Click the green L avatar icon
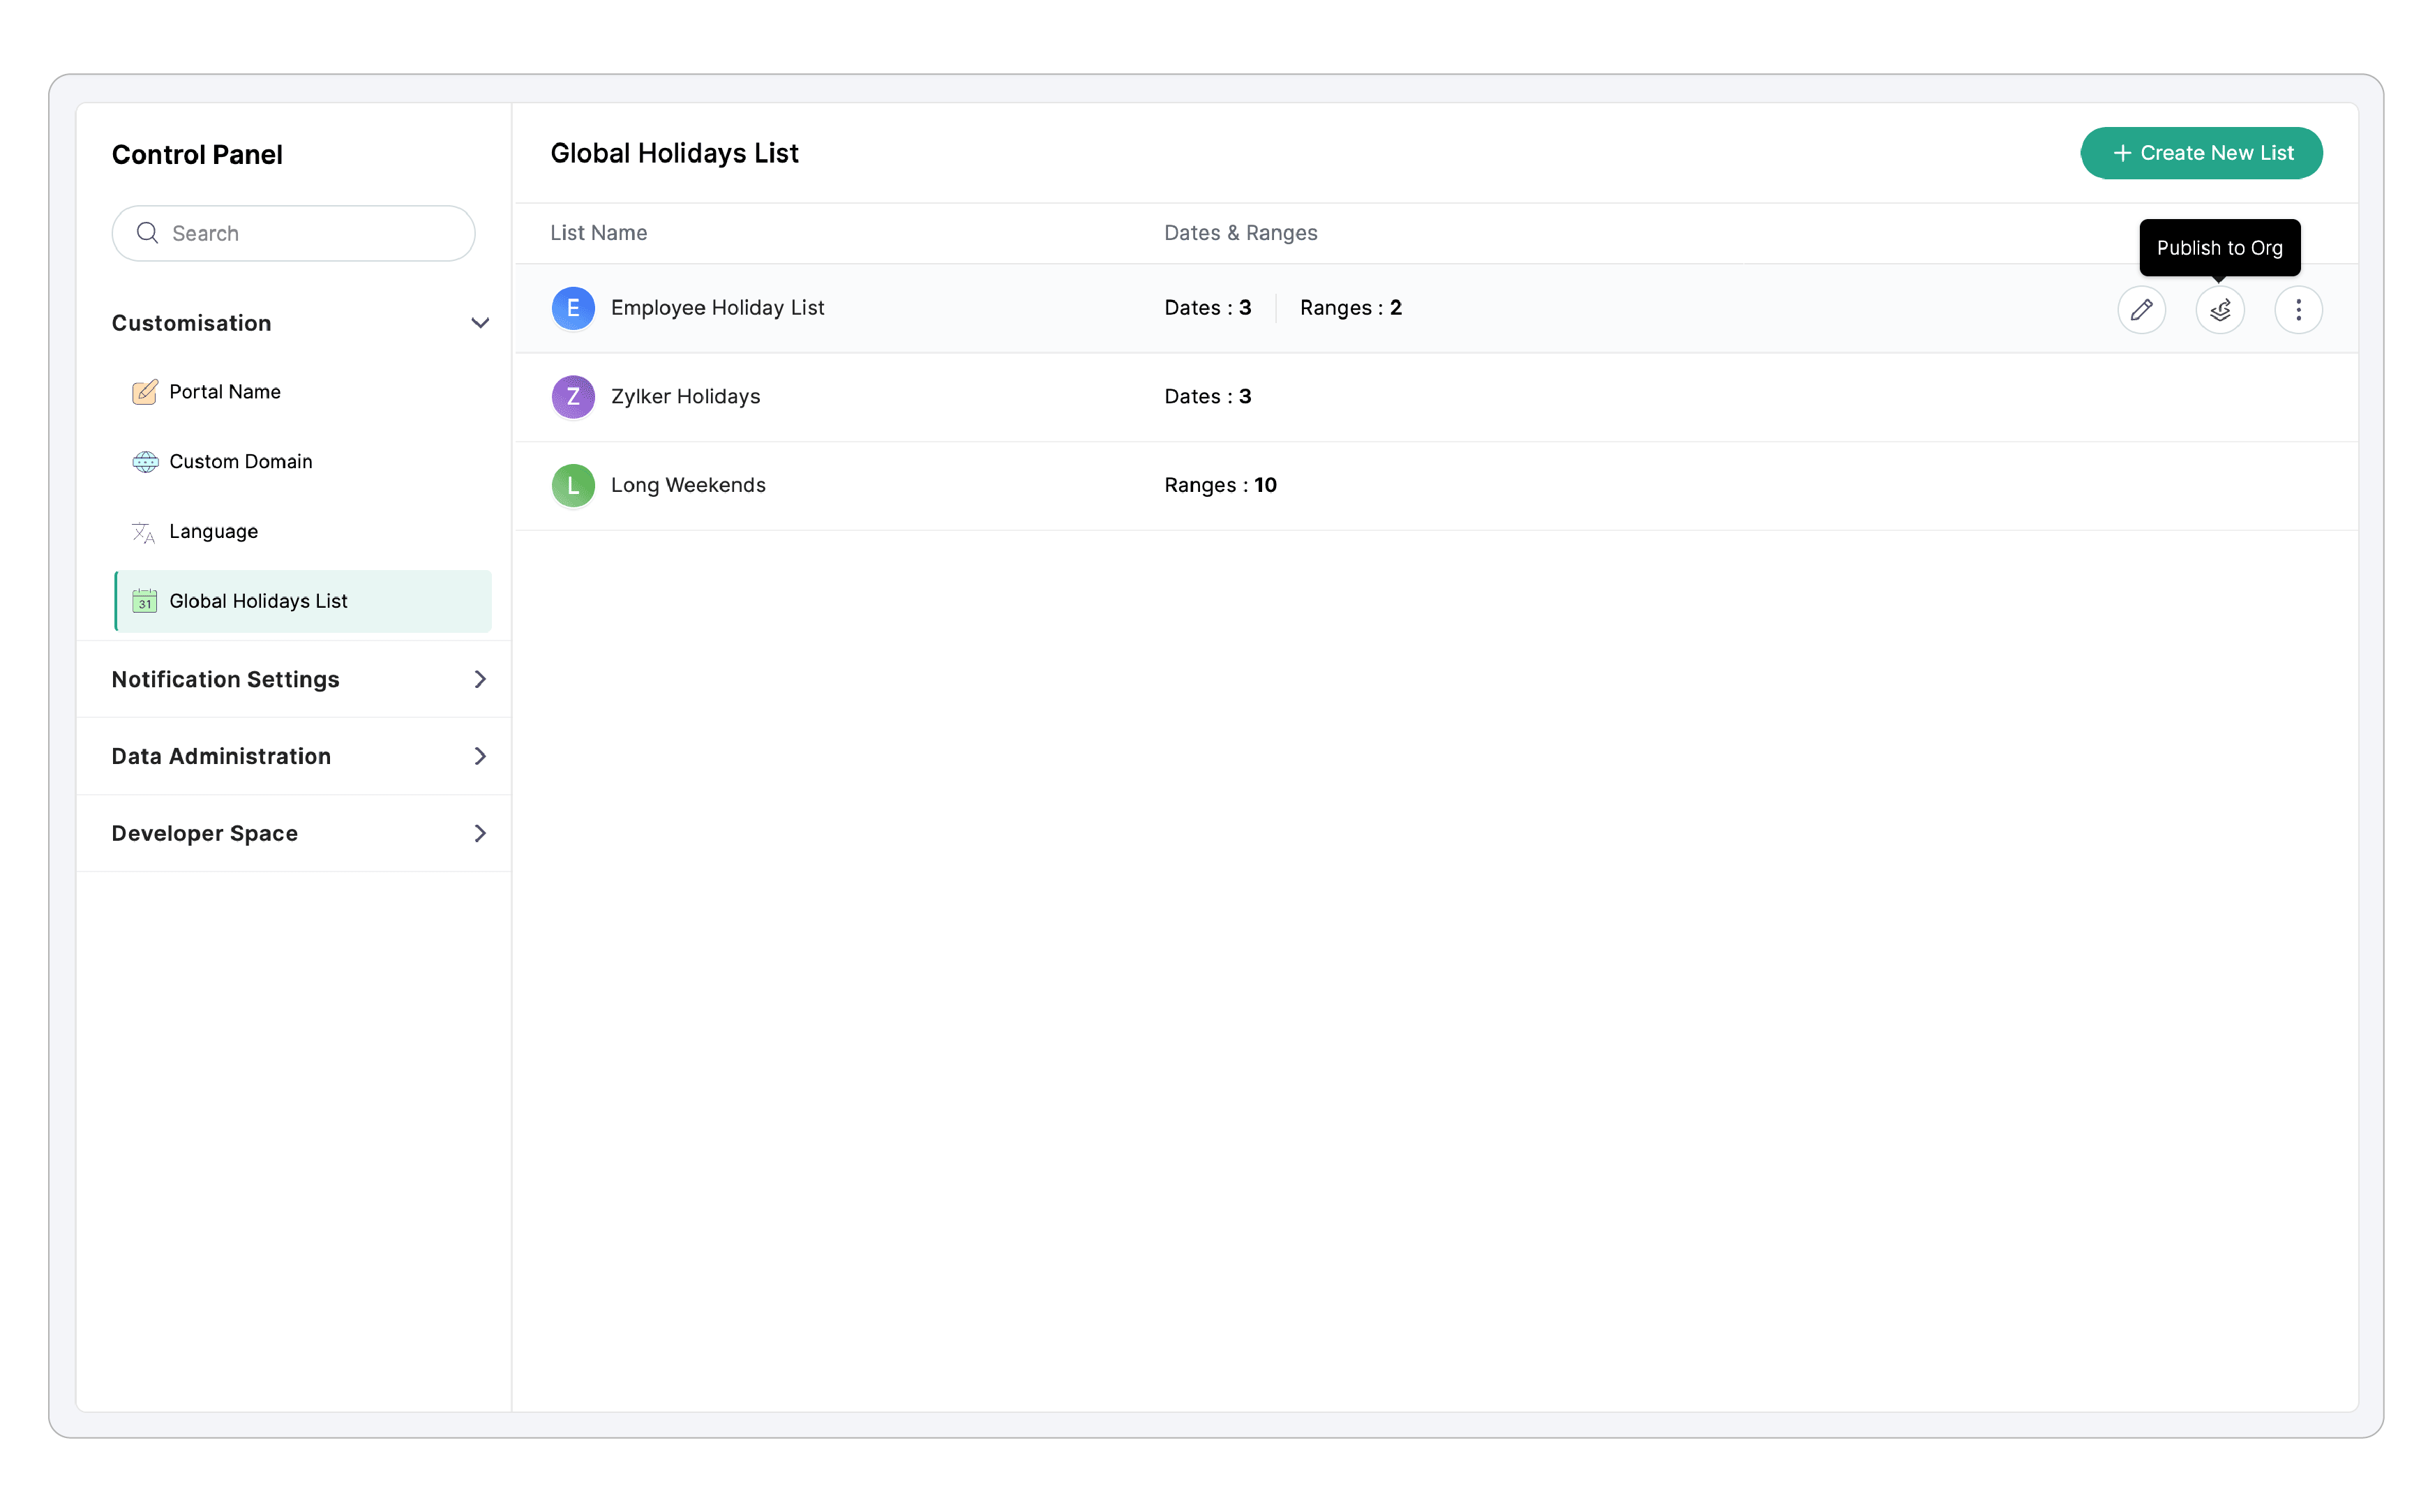The width and height of the screenshot is (2428, 1512). 573,485
